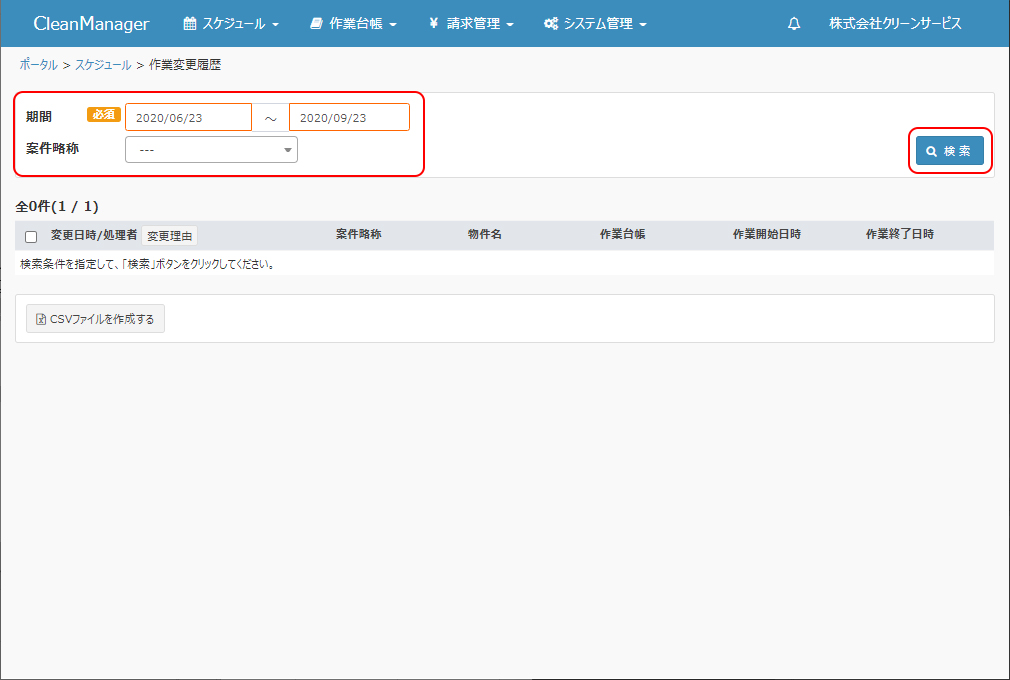Click the 作業開始日時 column header
This screenshot has width=1010, height=680.
[x=766, y=234]
